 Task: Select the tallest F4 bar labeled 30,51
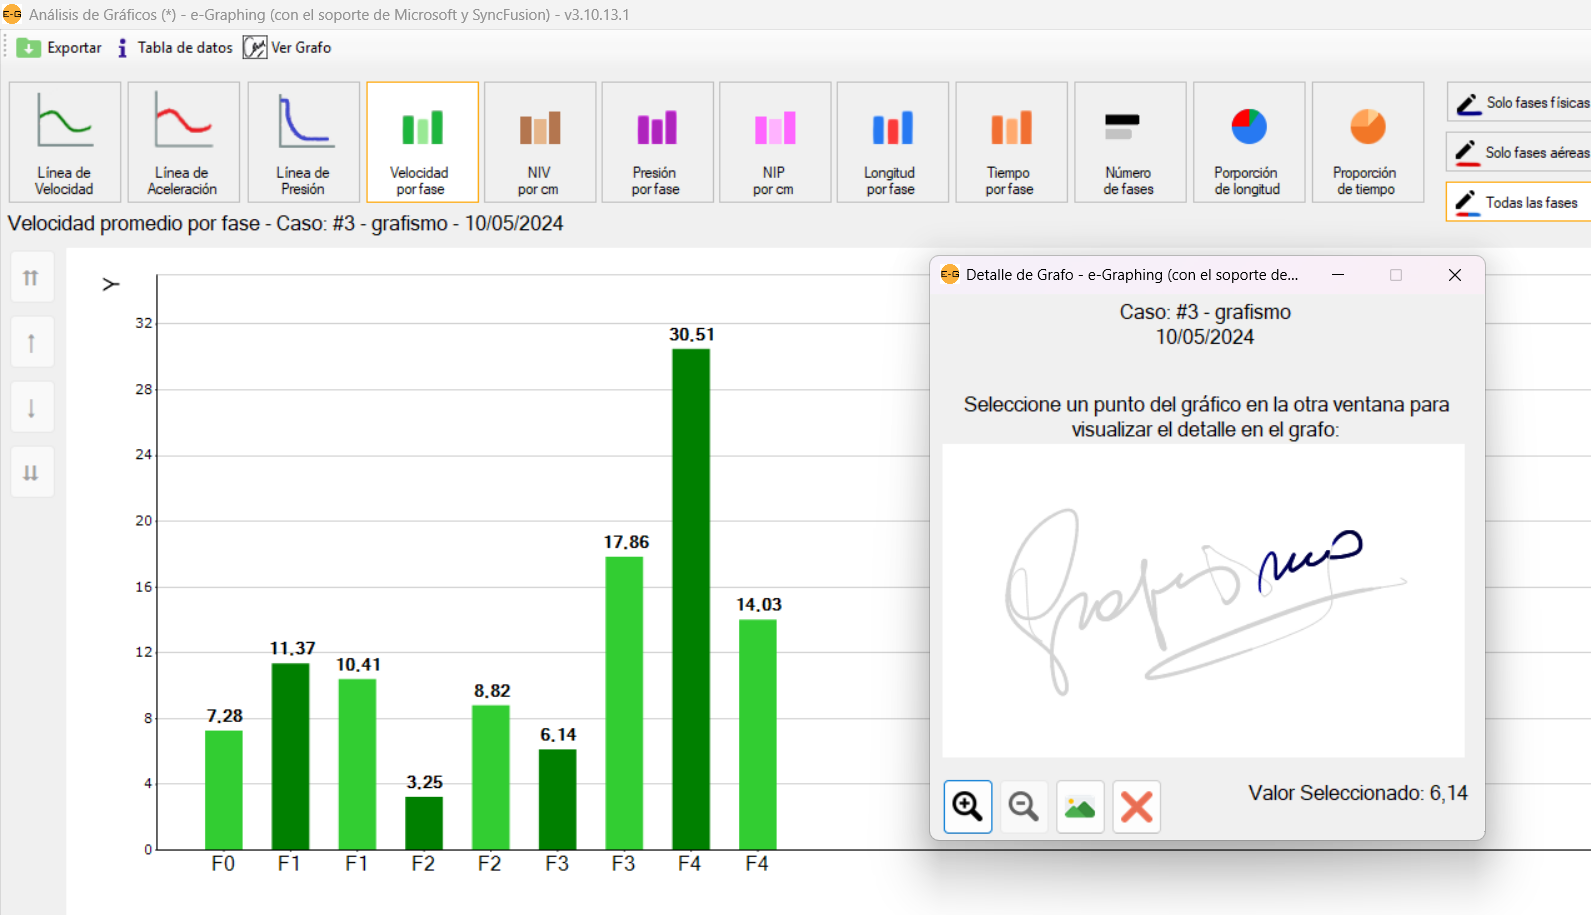coord(691,598)
